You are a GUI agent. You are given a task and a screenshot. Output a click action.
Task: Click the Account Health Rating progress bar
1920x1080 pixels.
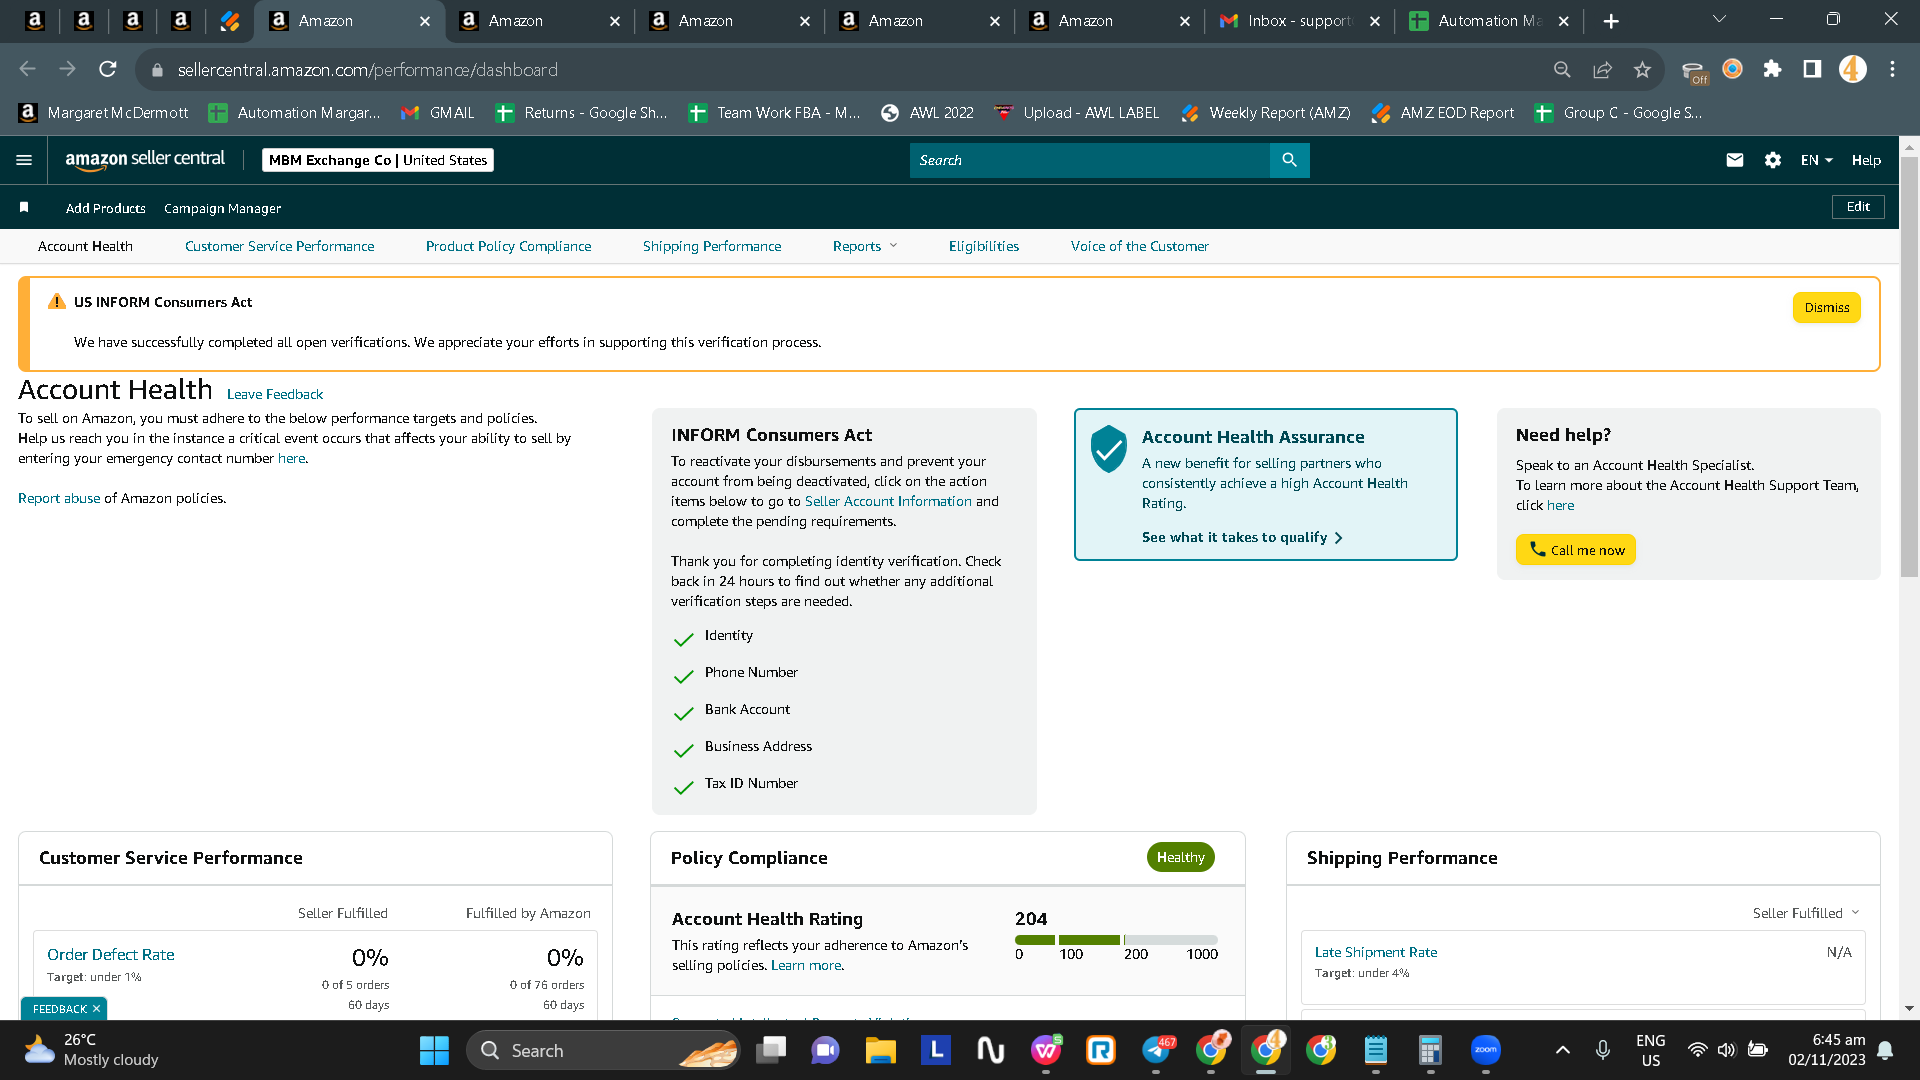click(1116, 940)
